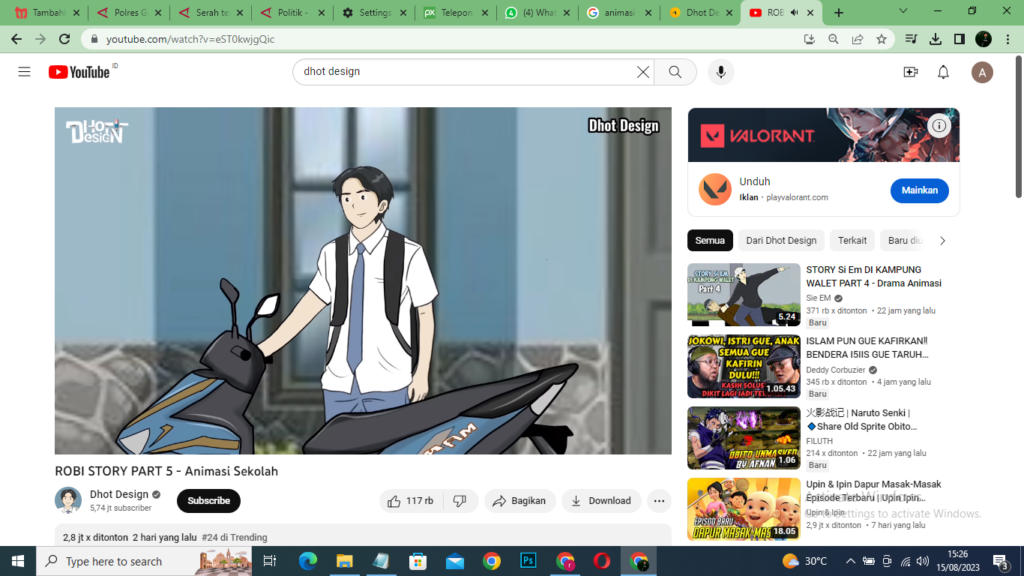Open the Create video icon
Image resolution: width=1024 pixels, height=576 pixels.
[910, 72]
